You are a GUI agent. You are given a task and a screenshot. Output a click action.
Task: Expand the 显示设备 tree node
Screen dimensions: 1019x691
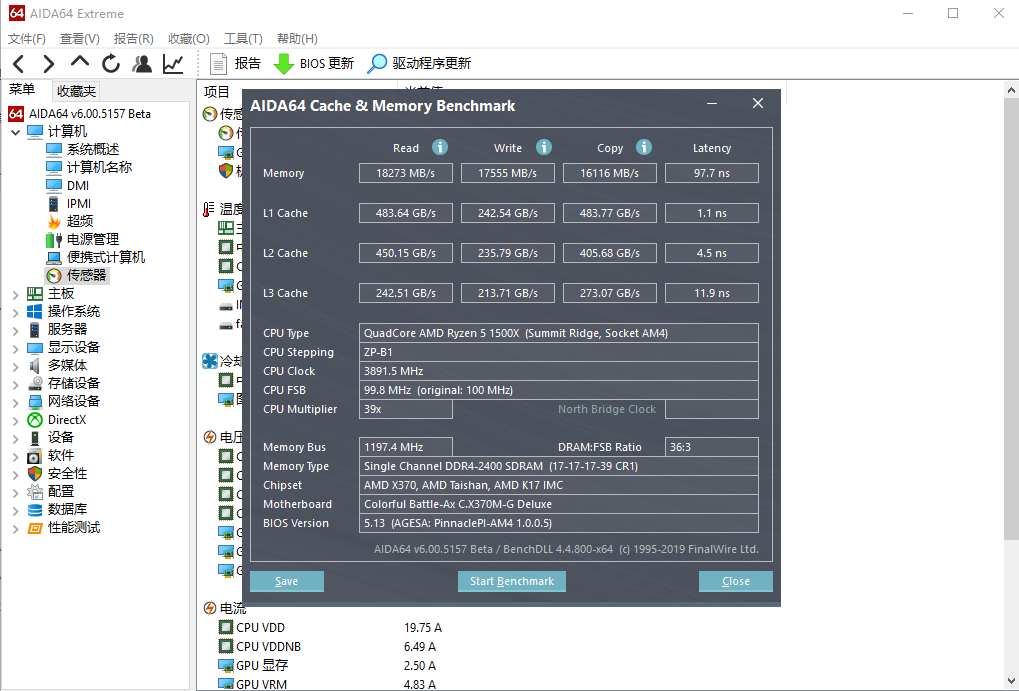[16, 348]
